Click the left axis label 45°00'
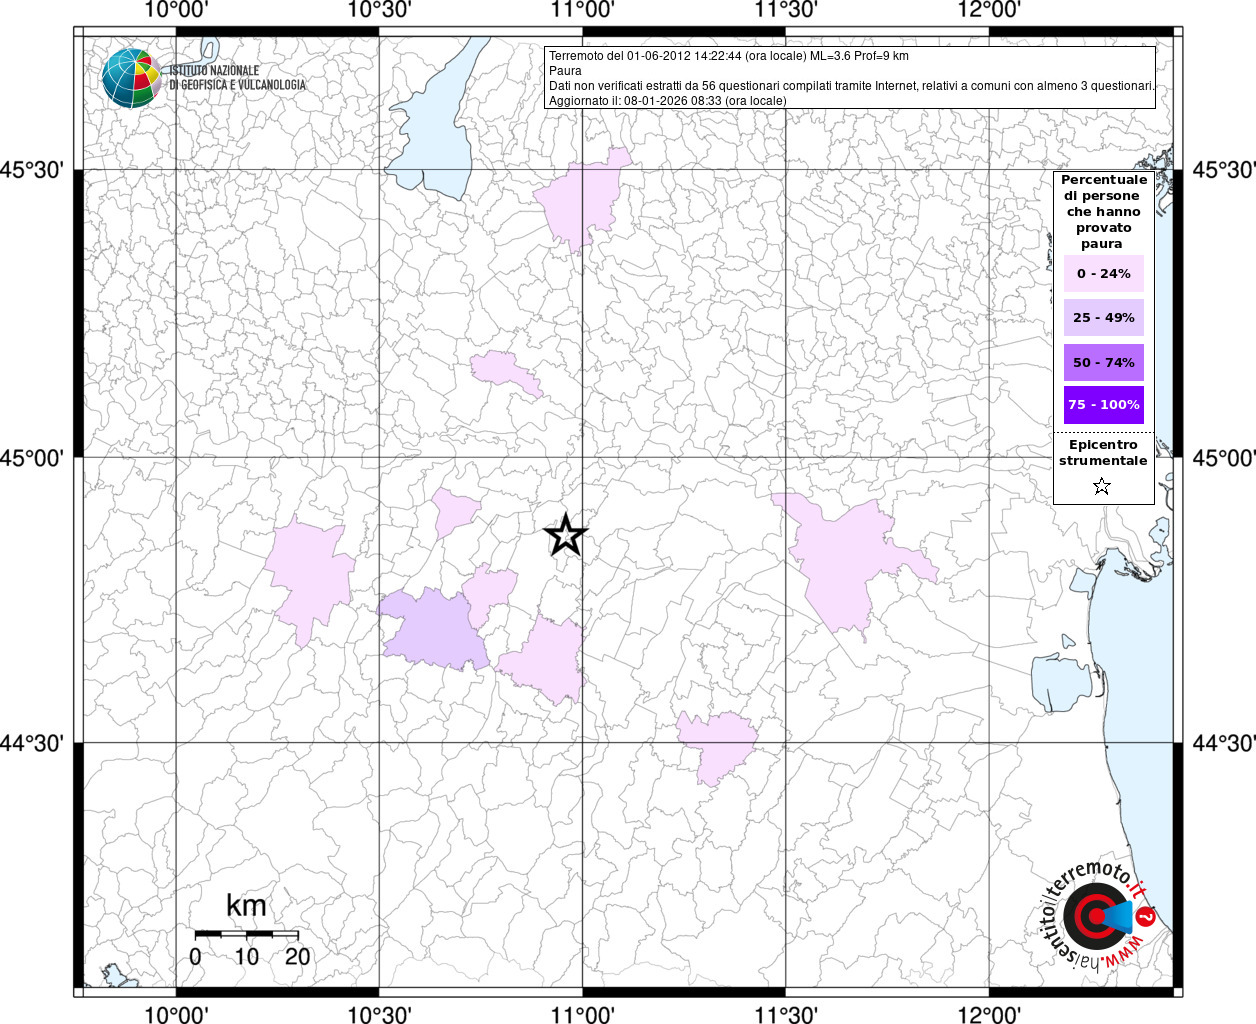The image size is (1256, 1024). (x=32, y=458)
